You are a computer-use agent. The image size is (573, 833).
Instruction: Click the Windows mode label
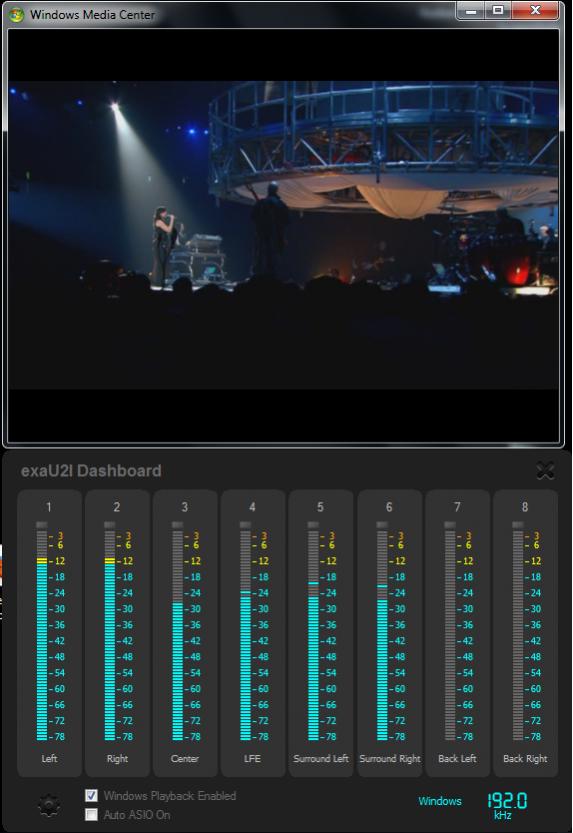[440, 801]
